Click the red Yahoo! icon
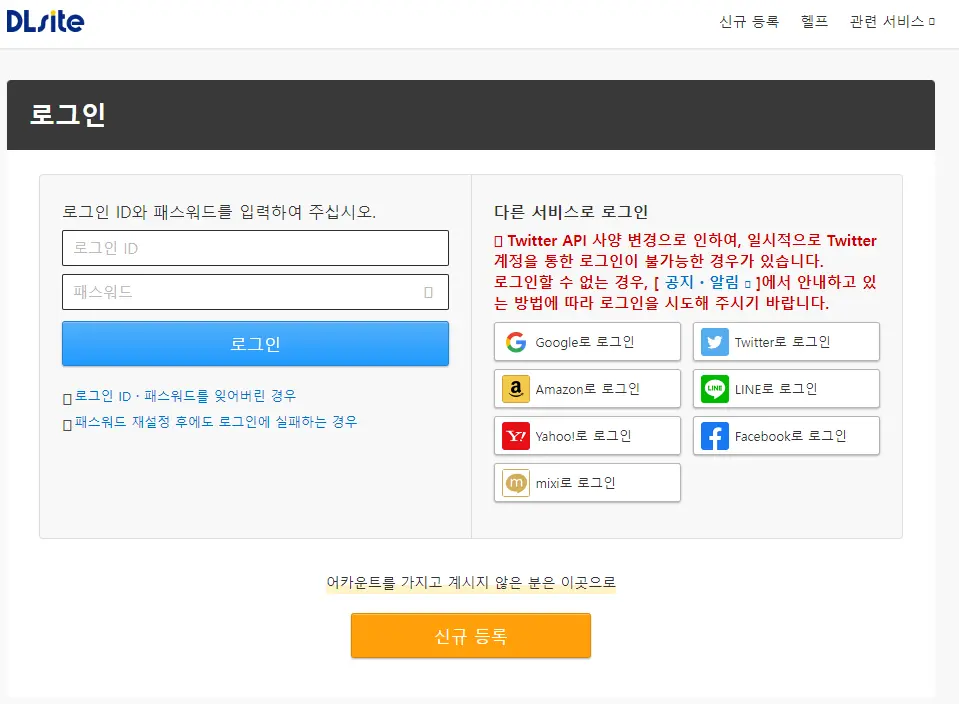 click(516, 436)
